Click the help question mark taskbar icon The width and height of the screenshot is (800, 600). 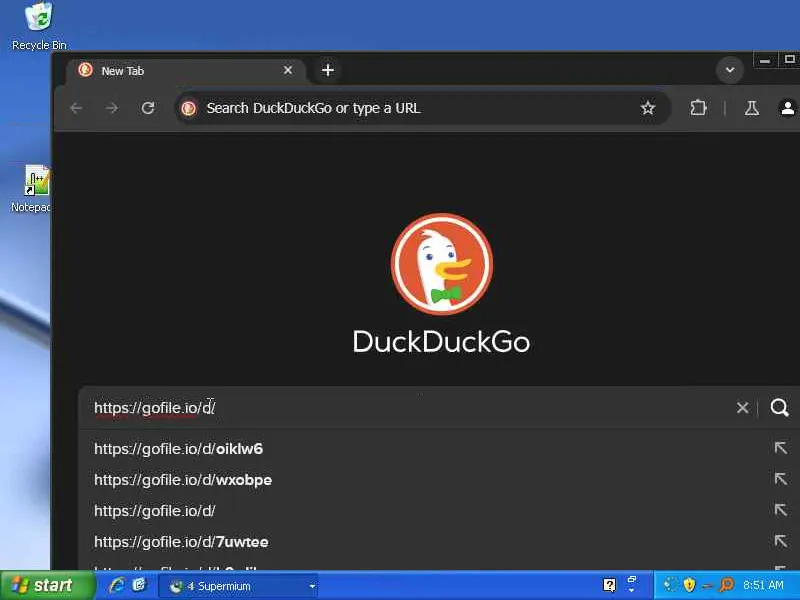609,585
